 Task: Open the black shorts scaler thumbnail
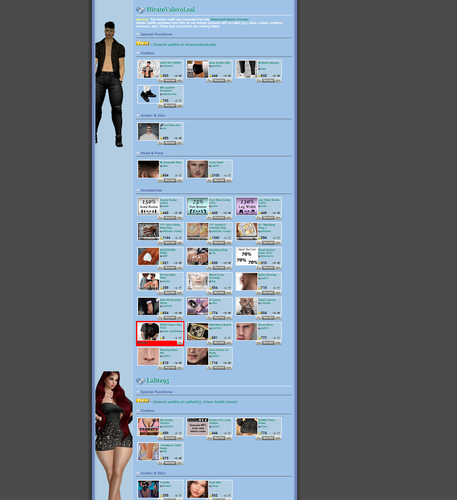[197, 69]
